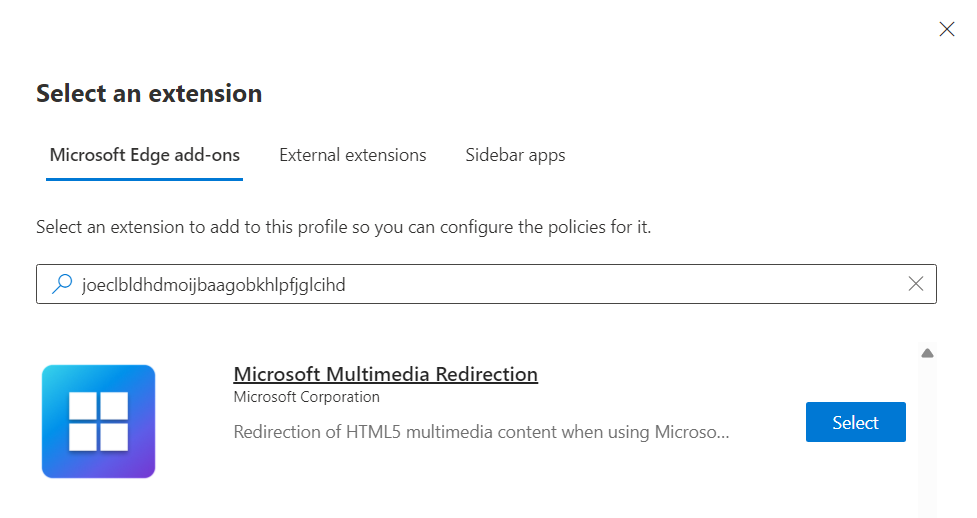
Task: Click the blue underline beneath the active tab
Action: 145,179
